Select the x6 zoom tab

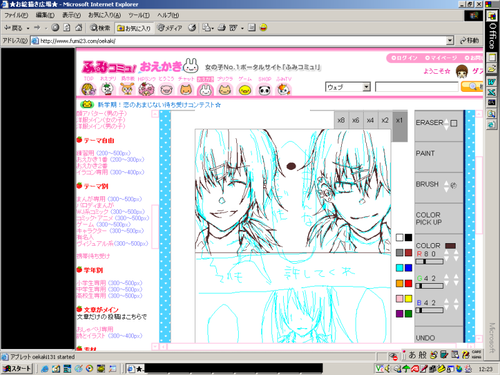pyautogui.click(x=356, y=120)
